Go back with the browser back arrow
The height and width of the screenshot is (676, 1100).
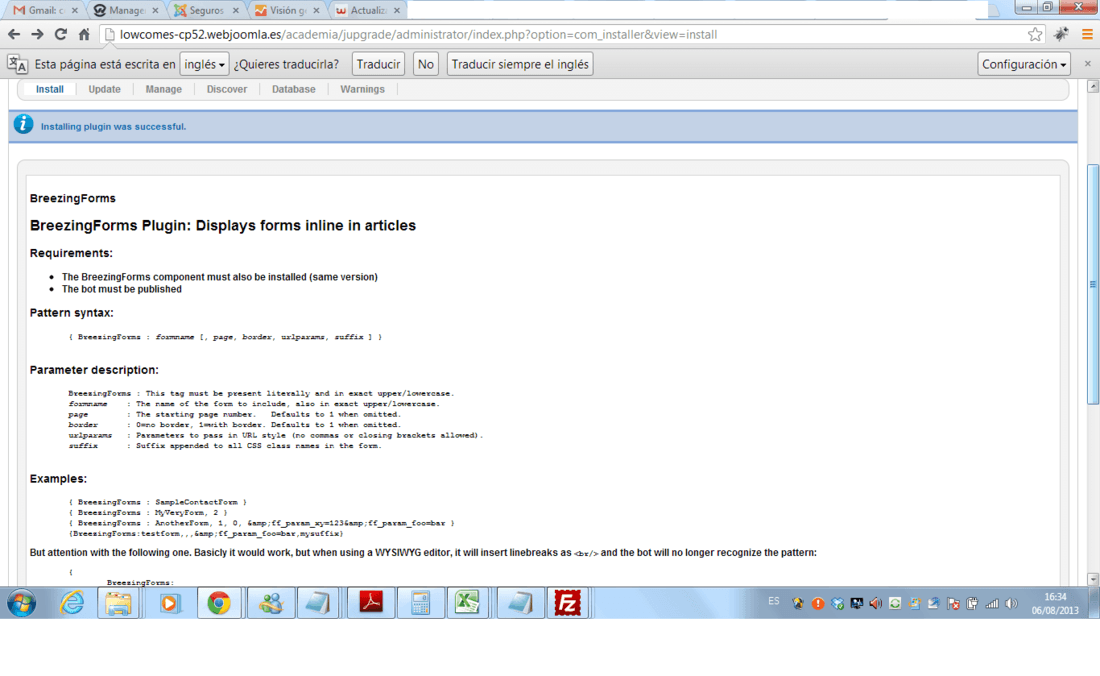pyautogui.click(x=14, y=34)
